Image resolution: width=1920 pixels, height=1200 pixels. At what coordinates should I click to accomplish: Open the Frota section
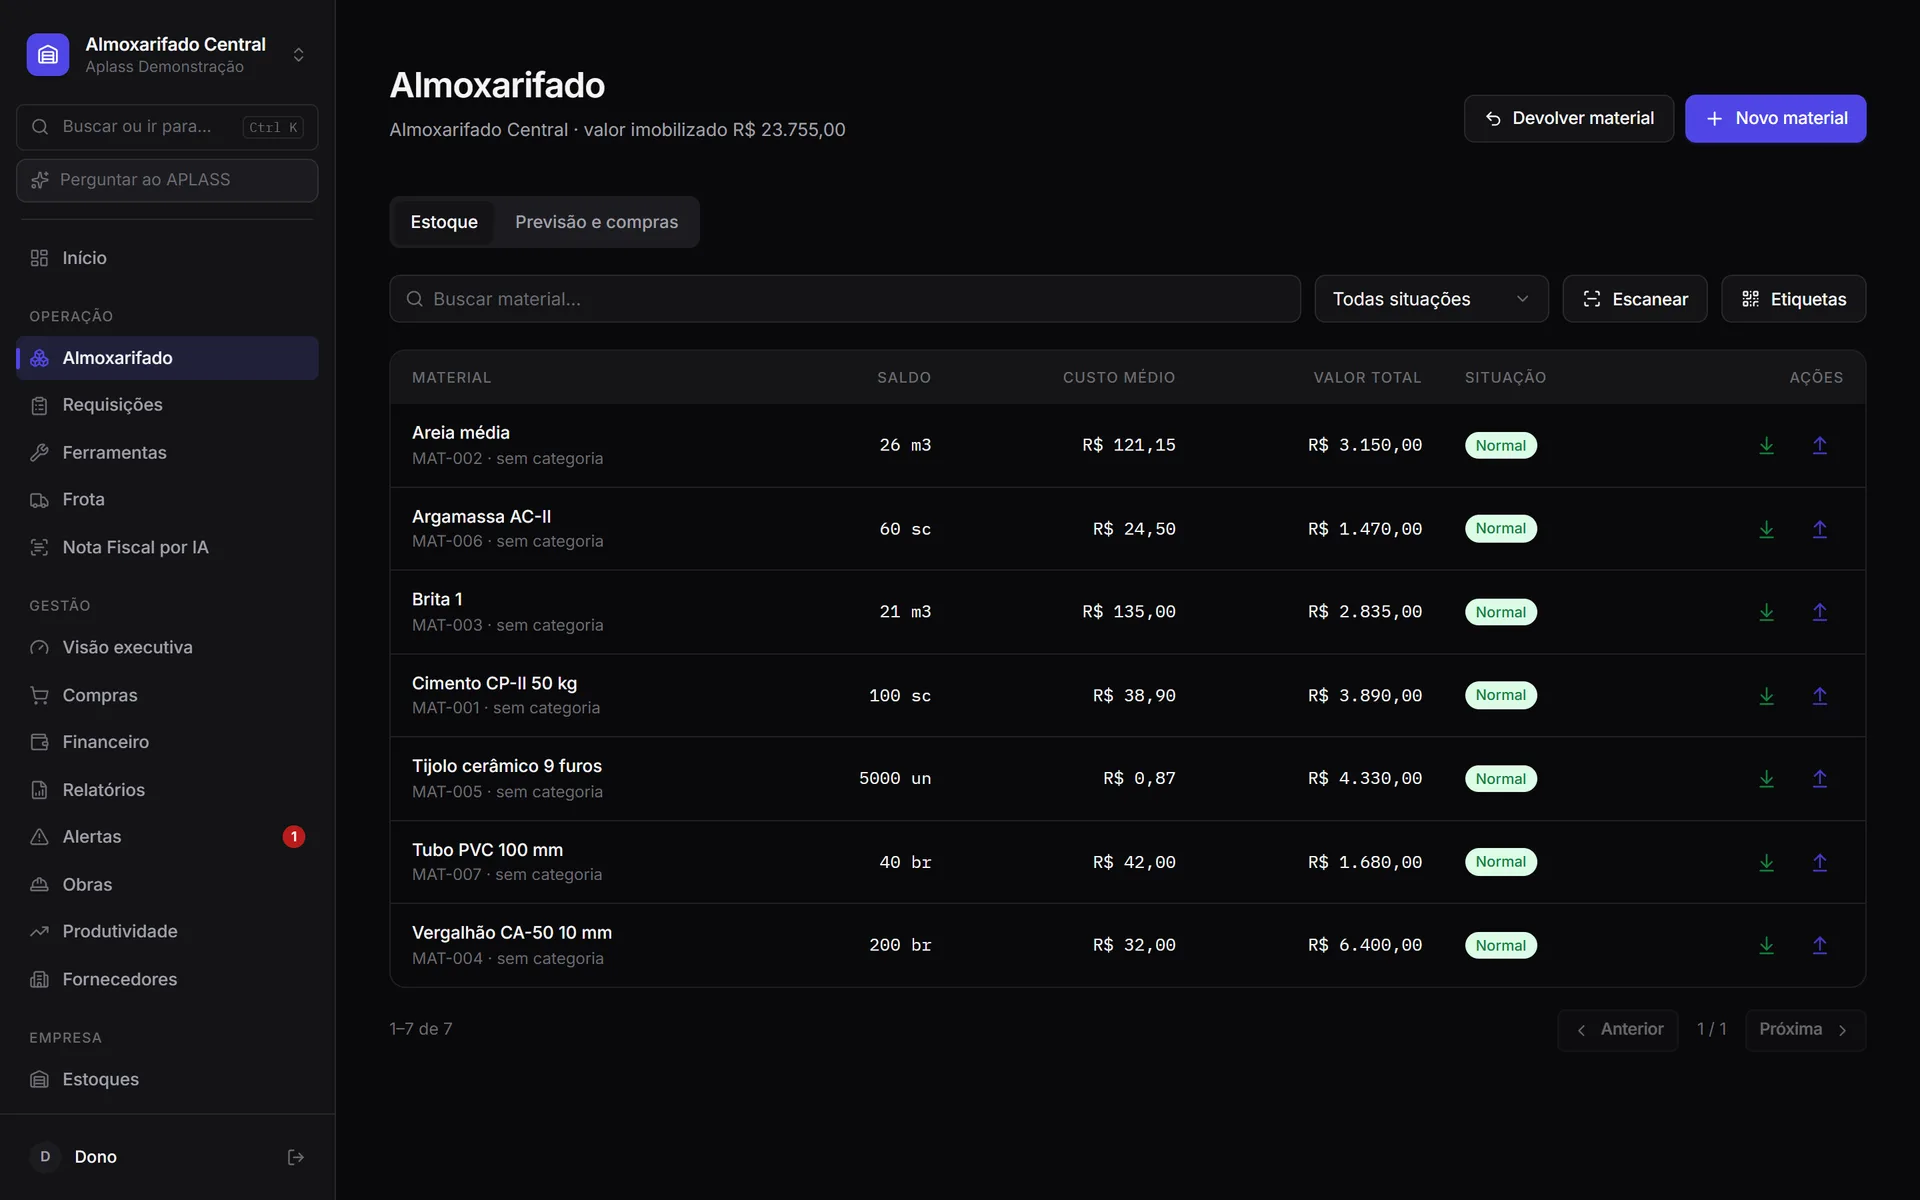point(167,500)
